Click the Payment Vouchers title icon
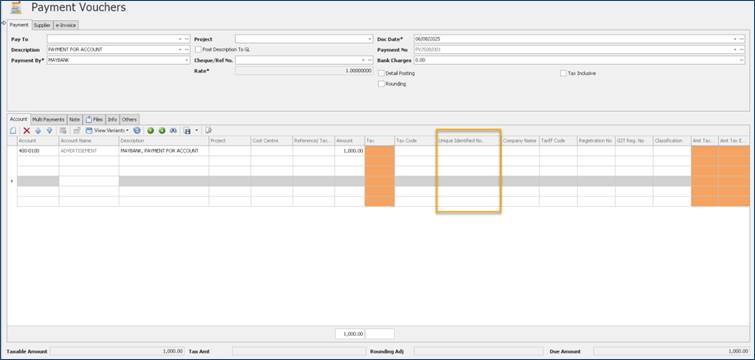Screen dimensions: 755x360 coord(16,8)
